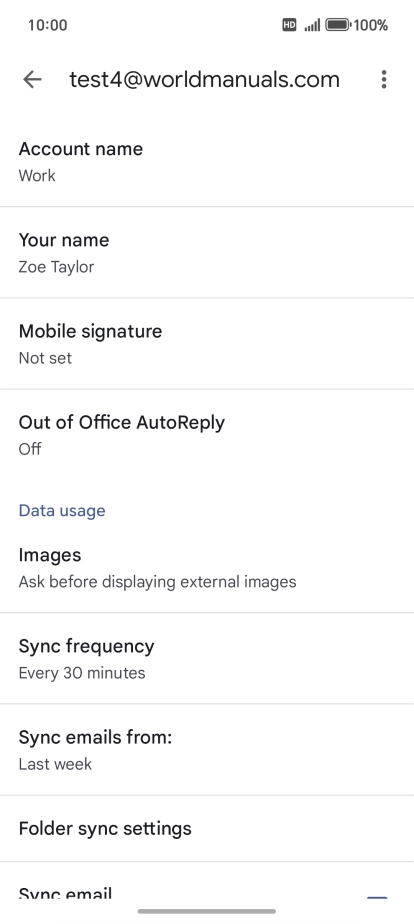This screenshot has height=924, width=414.
Task: Open Your name setting
Action: [x=207, y=252]
